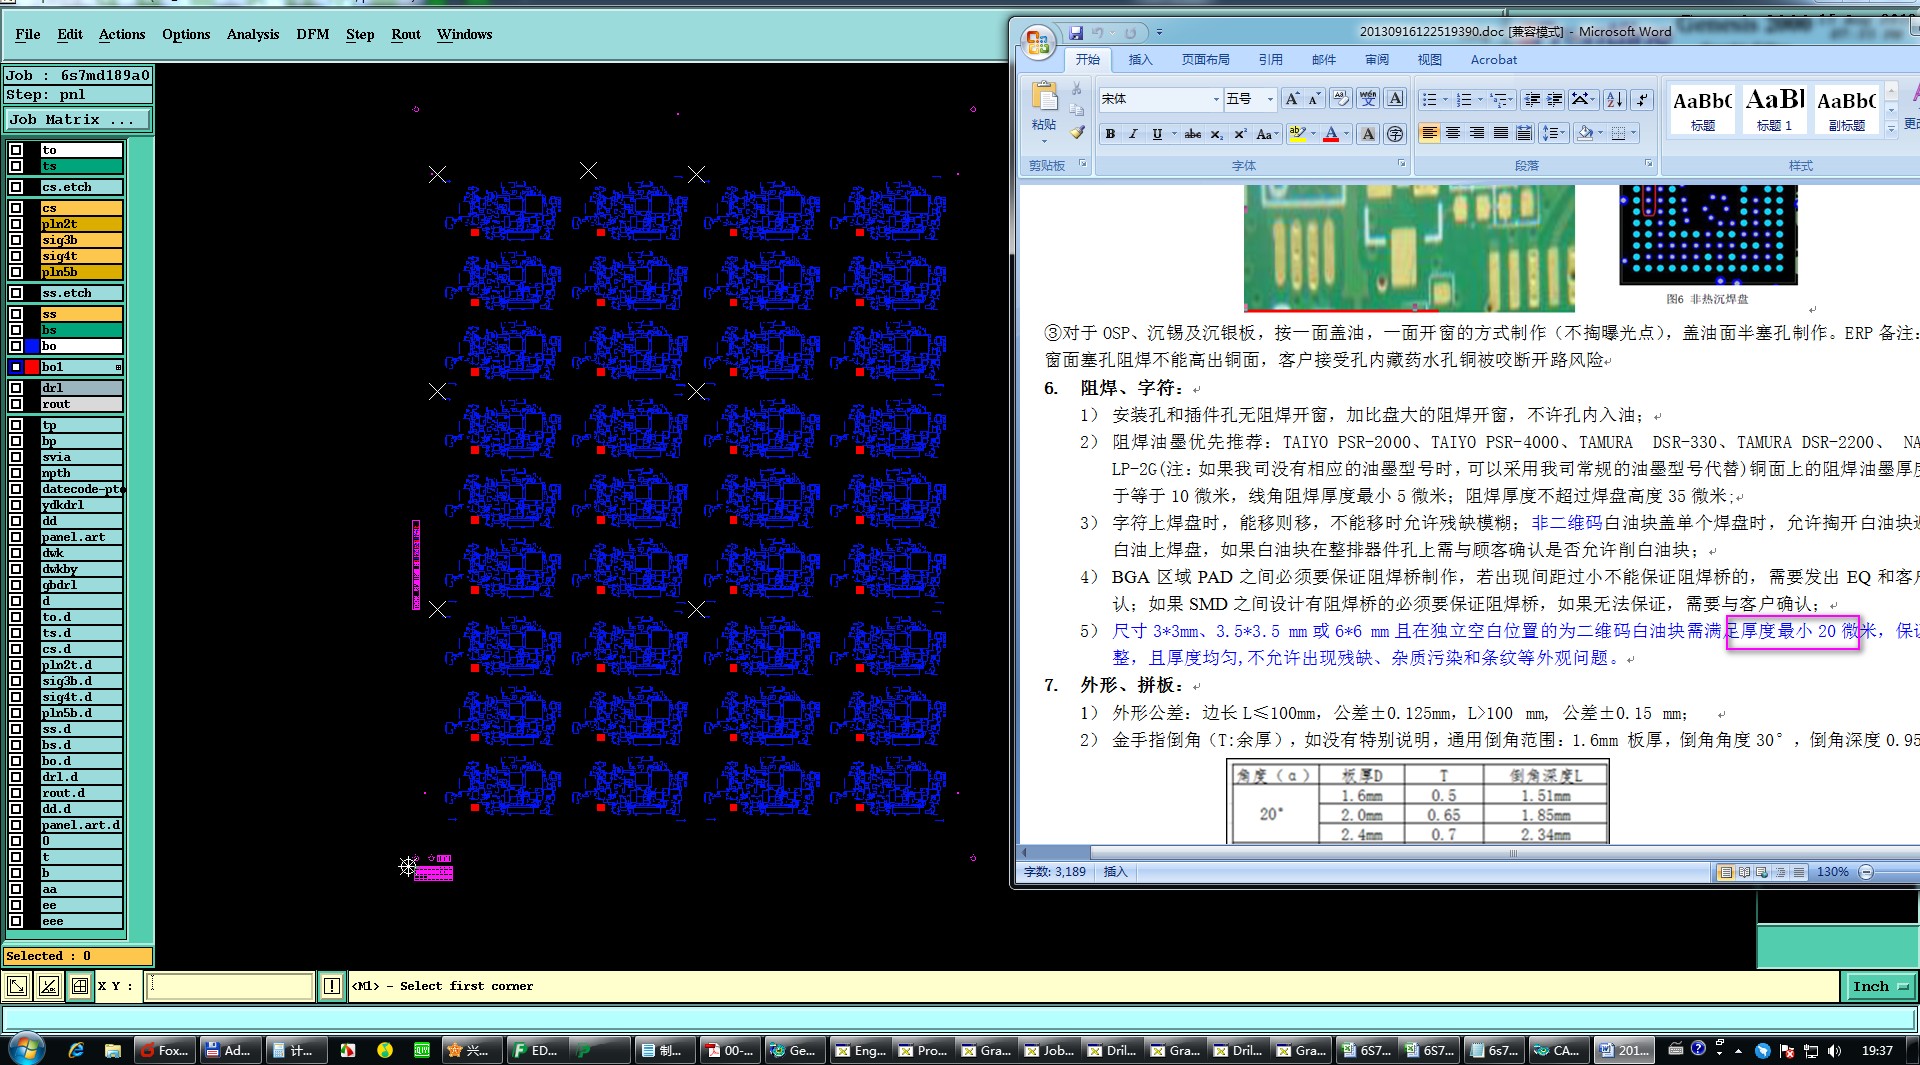Open font color dropdown arrow
The height and width of the screenshot is (1065, 1920).
coord(1346,134)
